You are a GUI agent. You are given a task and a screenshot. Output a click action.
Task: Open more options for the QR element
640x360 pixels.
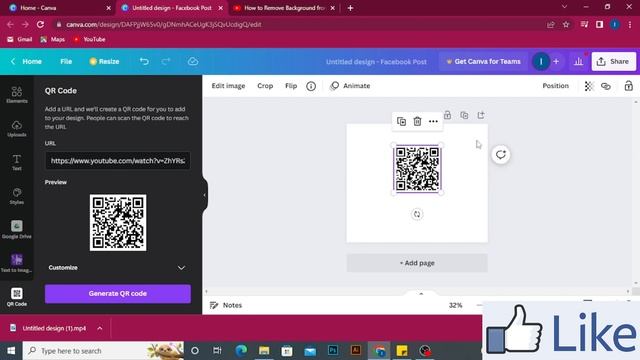(x=433, y=121)
